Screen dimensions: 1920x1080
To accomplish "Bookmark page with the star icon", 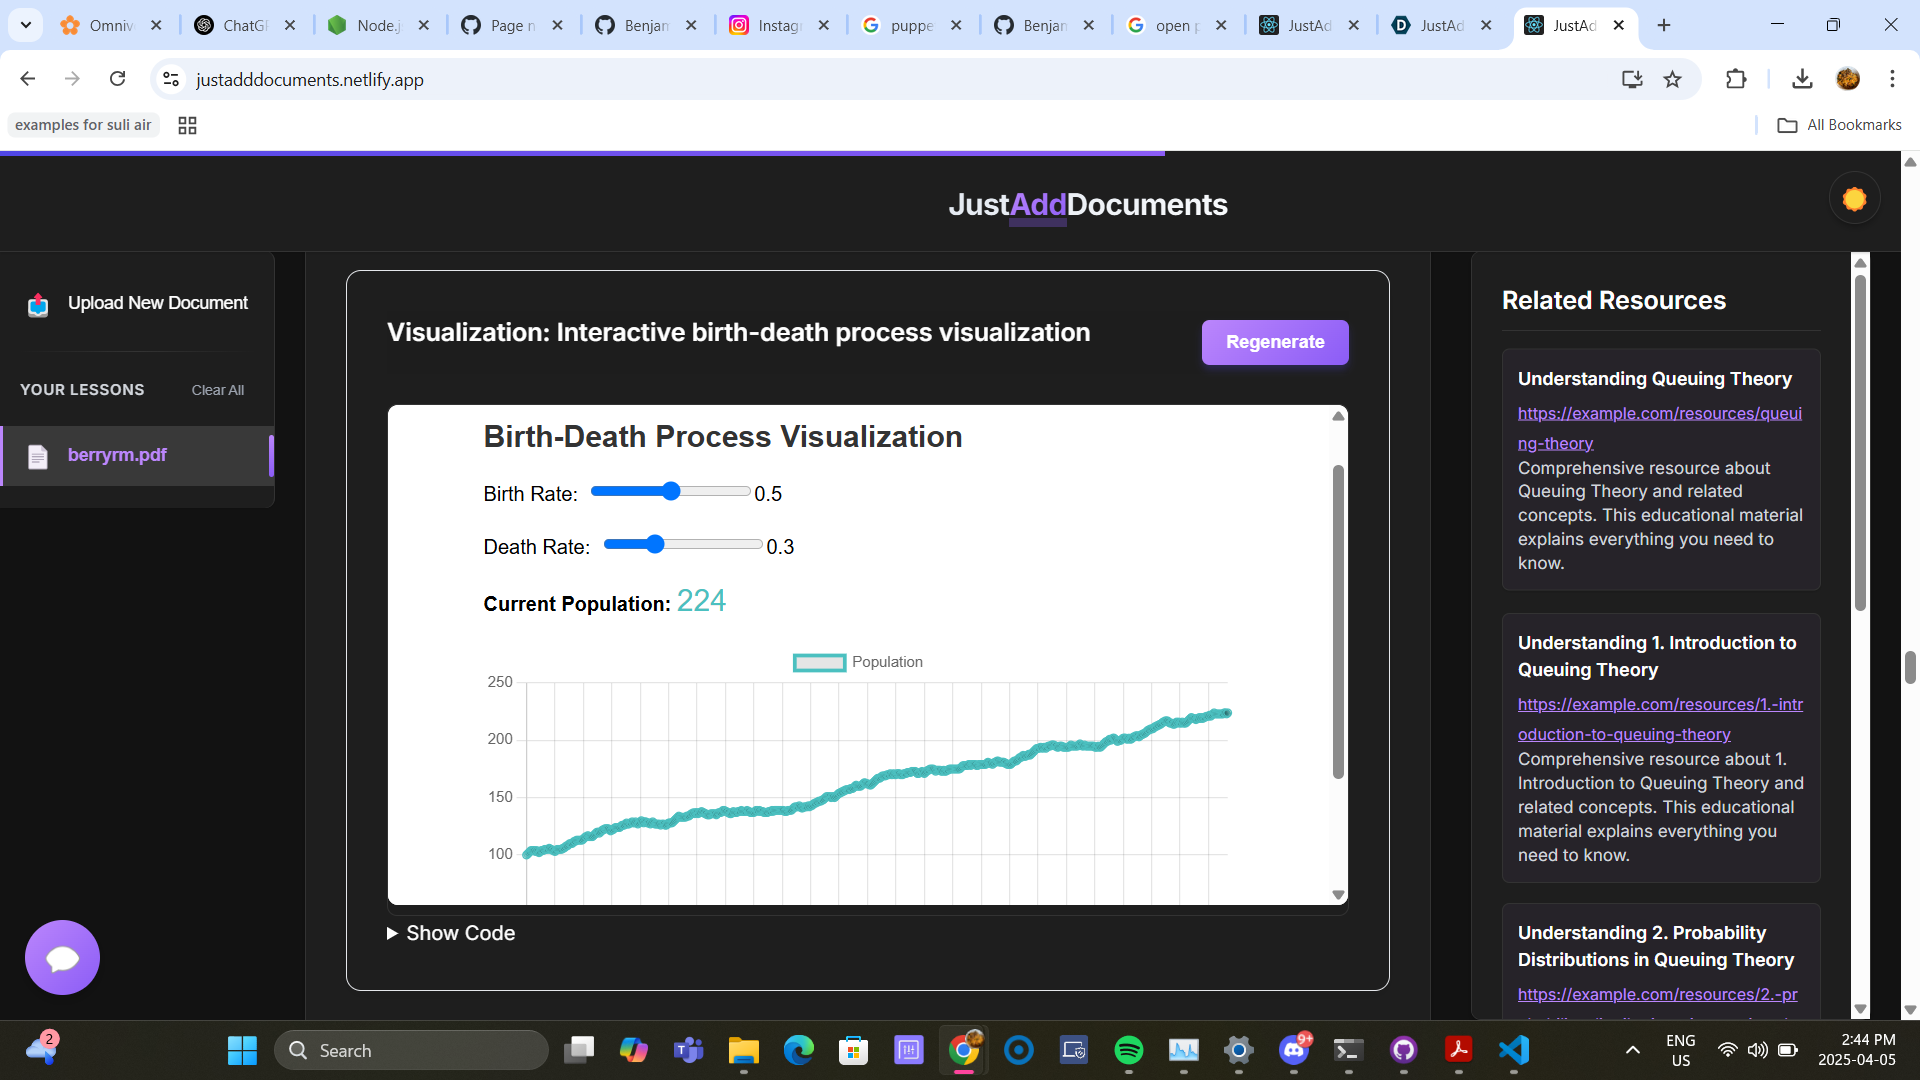I will pyautogui.click(x=1672, y=79).
